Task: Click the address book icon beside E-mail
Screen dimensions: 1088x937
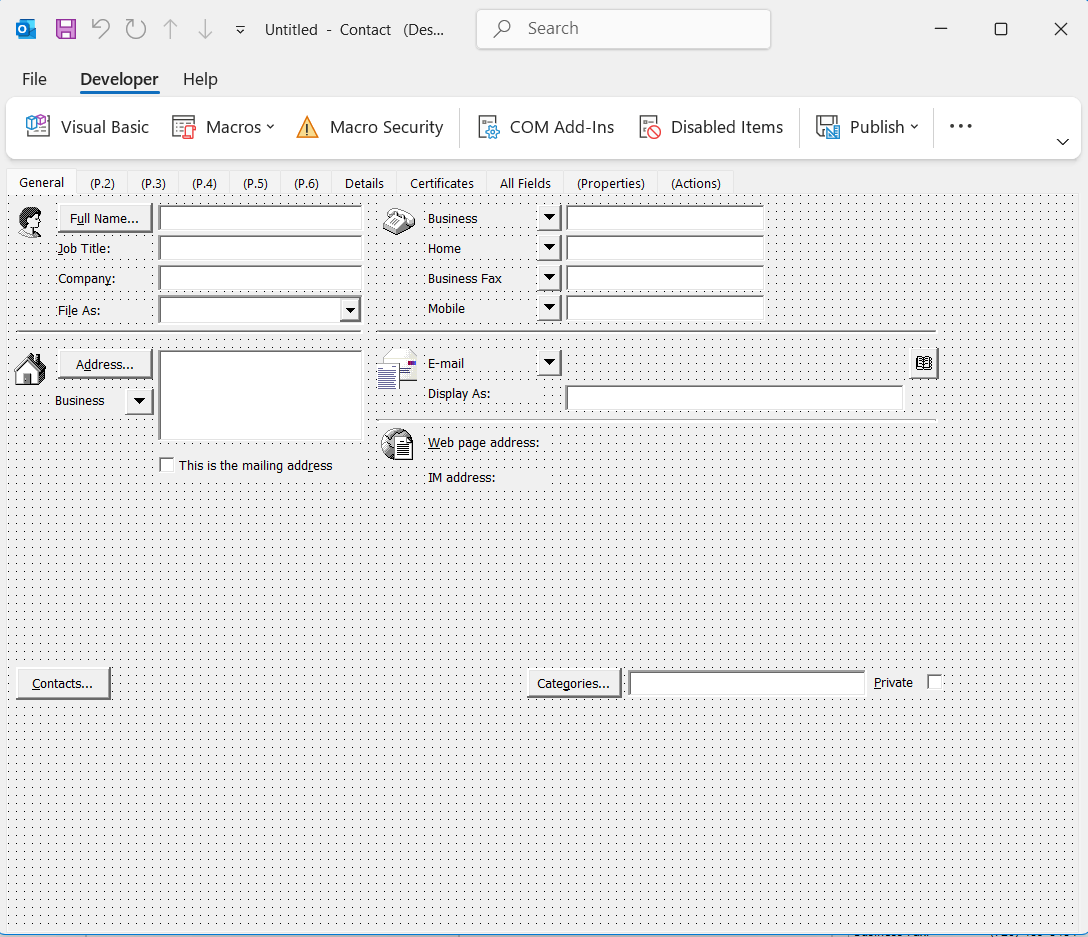Action: [x=924, y=363]
